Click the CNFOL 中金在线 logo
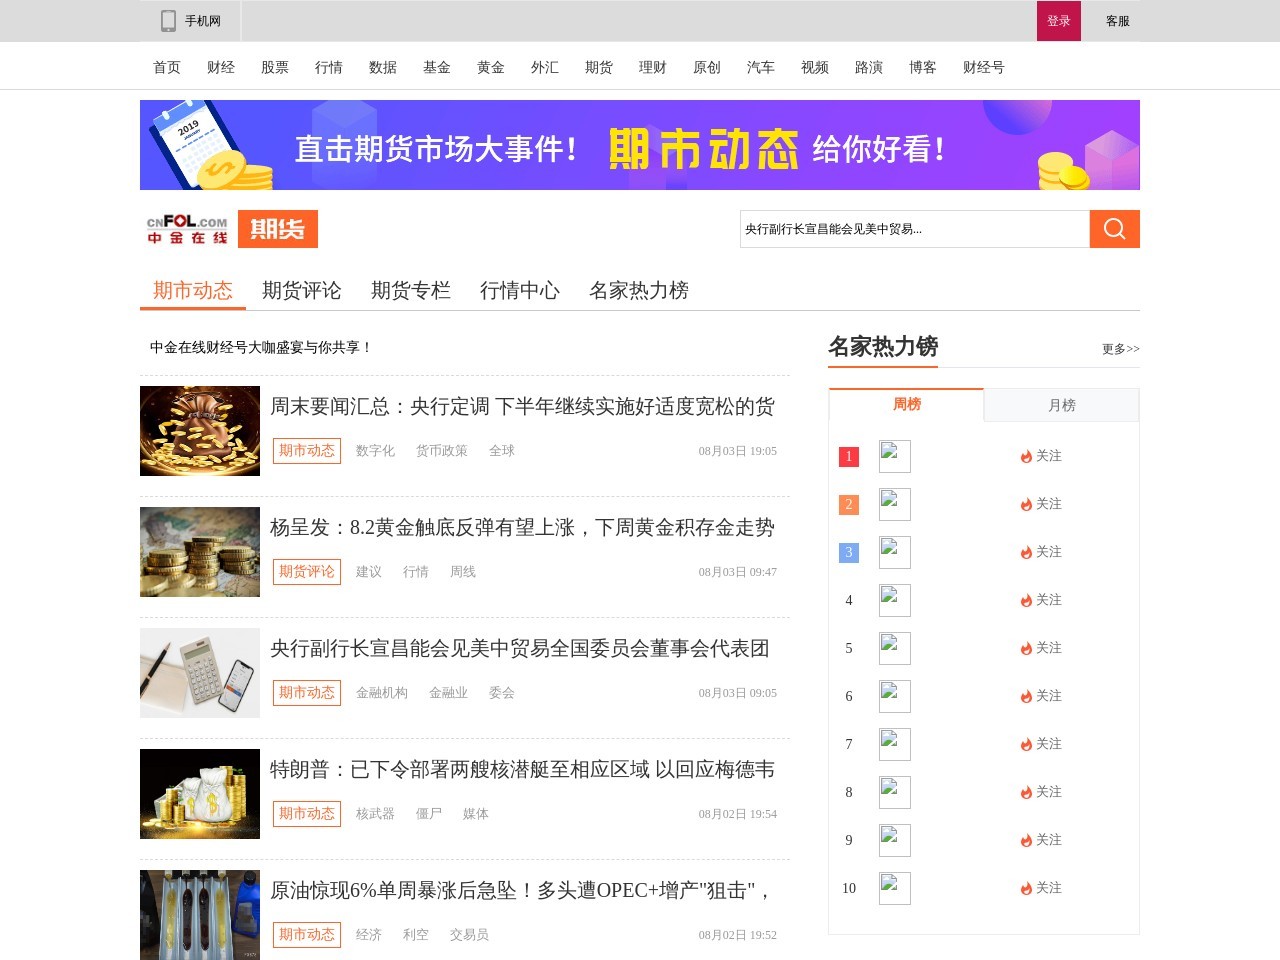The height and width of the screenshot is (960, 1280). coord(186,228)
